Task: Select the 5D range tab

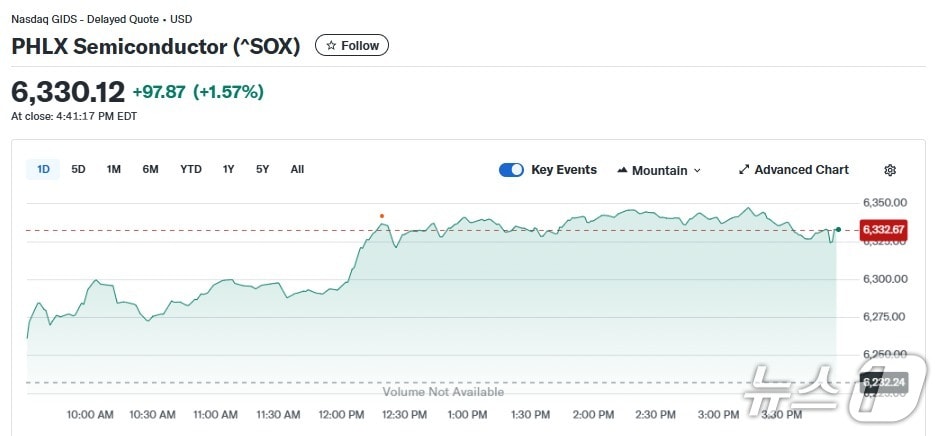Action: point(78,169)
